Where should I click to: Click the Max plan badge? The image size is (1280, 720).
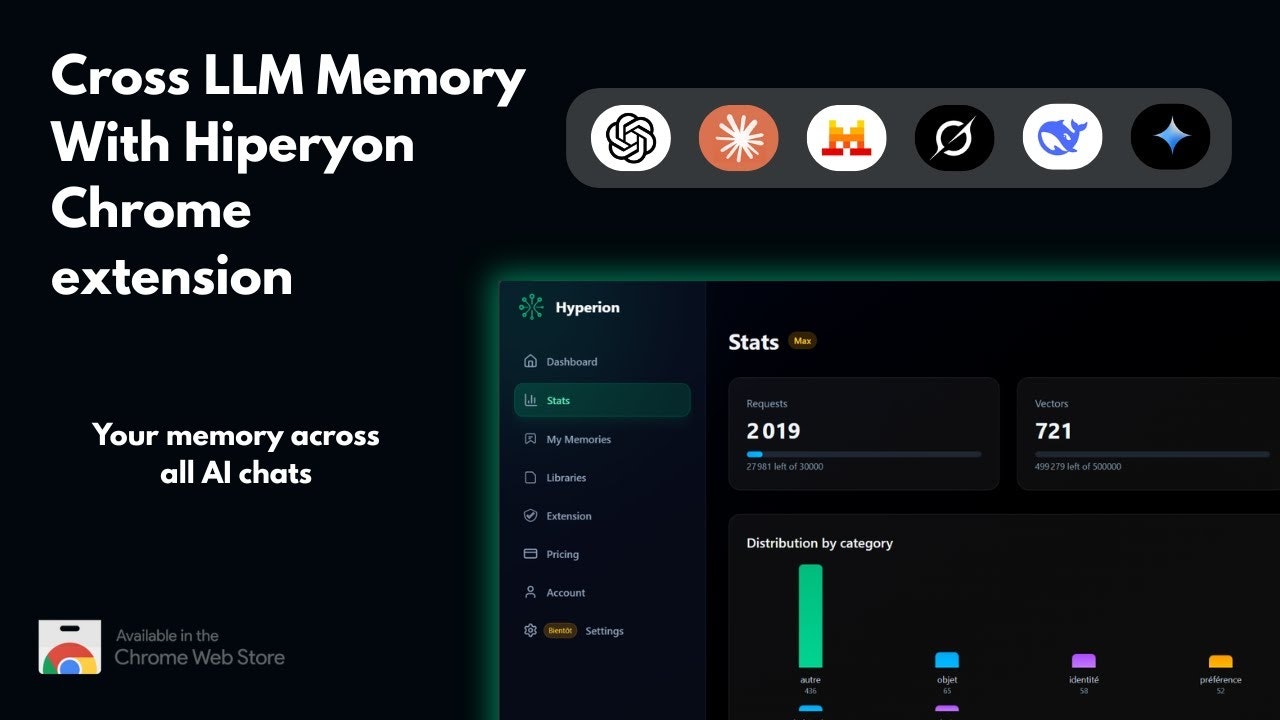point(802,341)
